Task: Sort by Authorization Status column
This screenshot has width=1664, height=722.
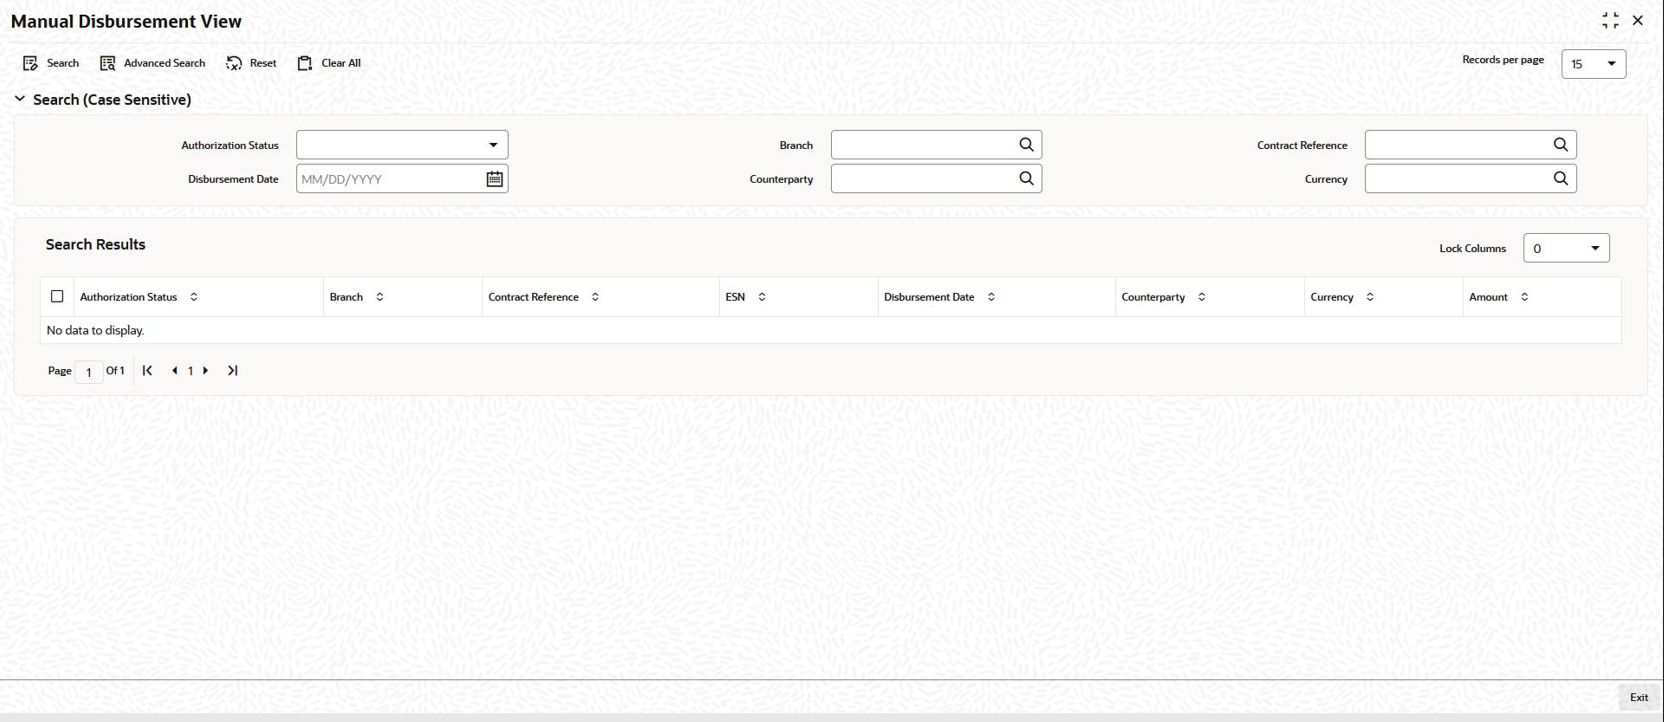Action: 194,297
